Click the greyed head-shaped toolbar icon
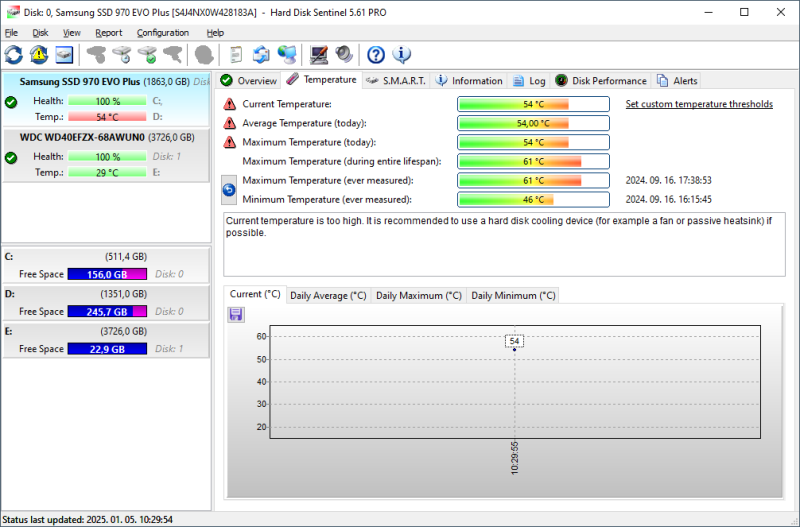The height and width of the screenshot is (527, 800). [204, 55]
